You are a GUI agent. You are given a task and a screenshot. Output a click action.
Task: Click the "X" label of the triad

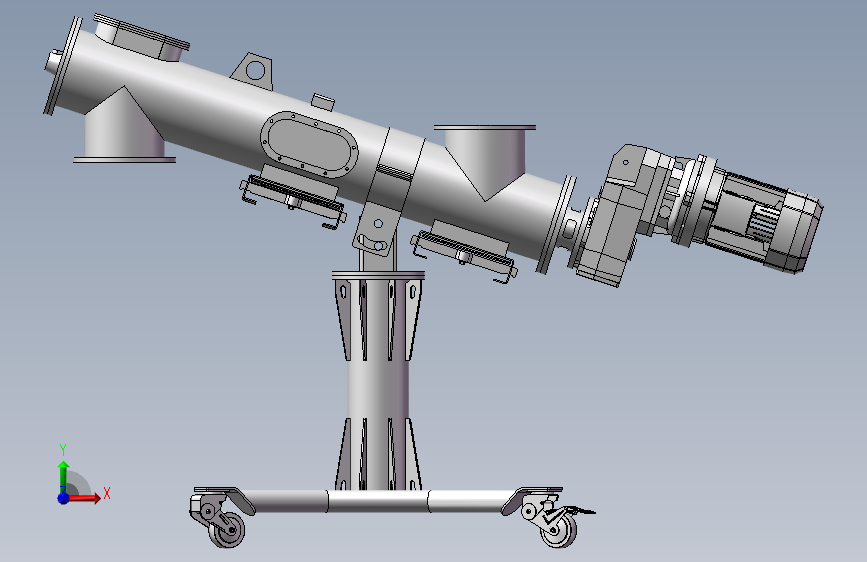[107, 493]
